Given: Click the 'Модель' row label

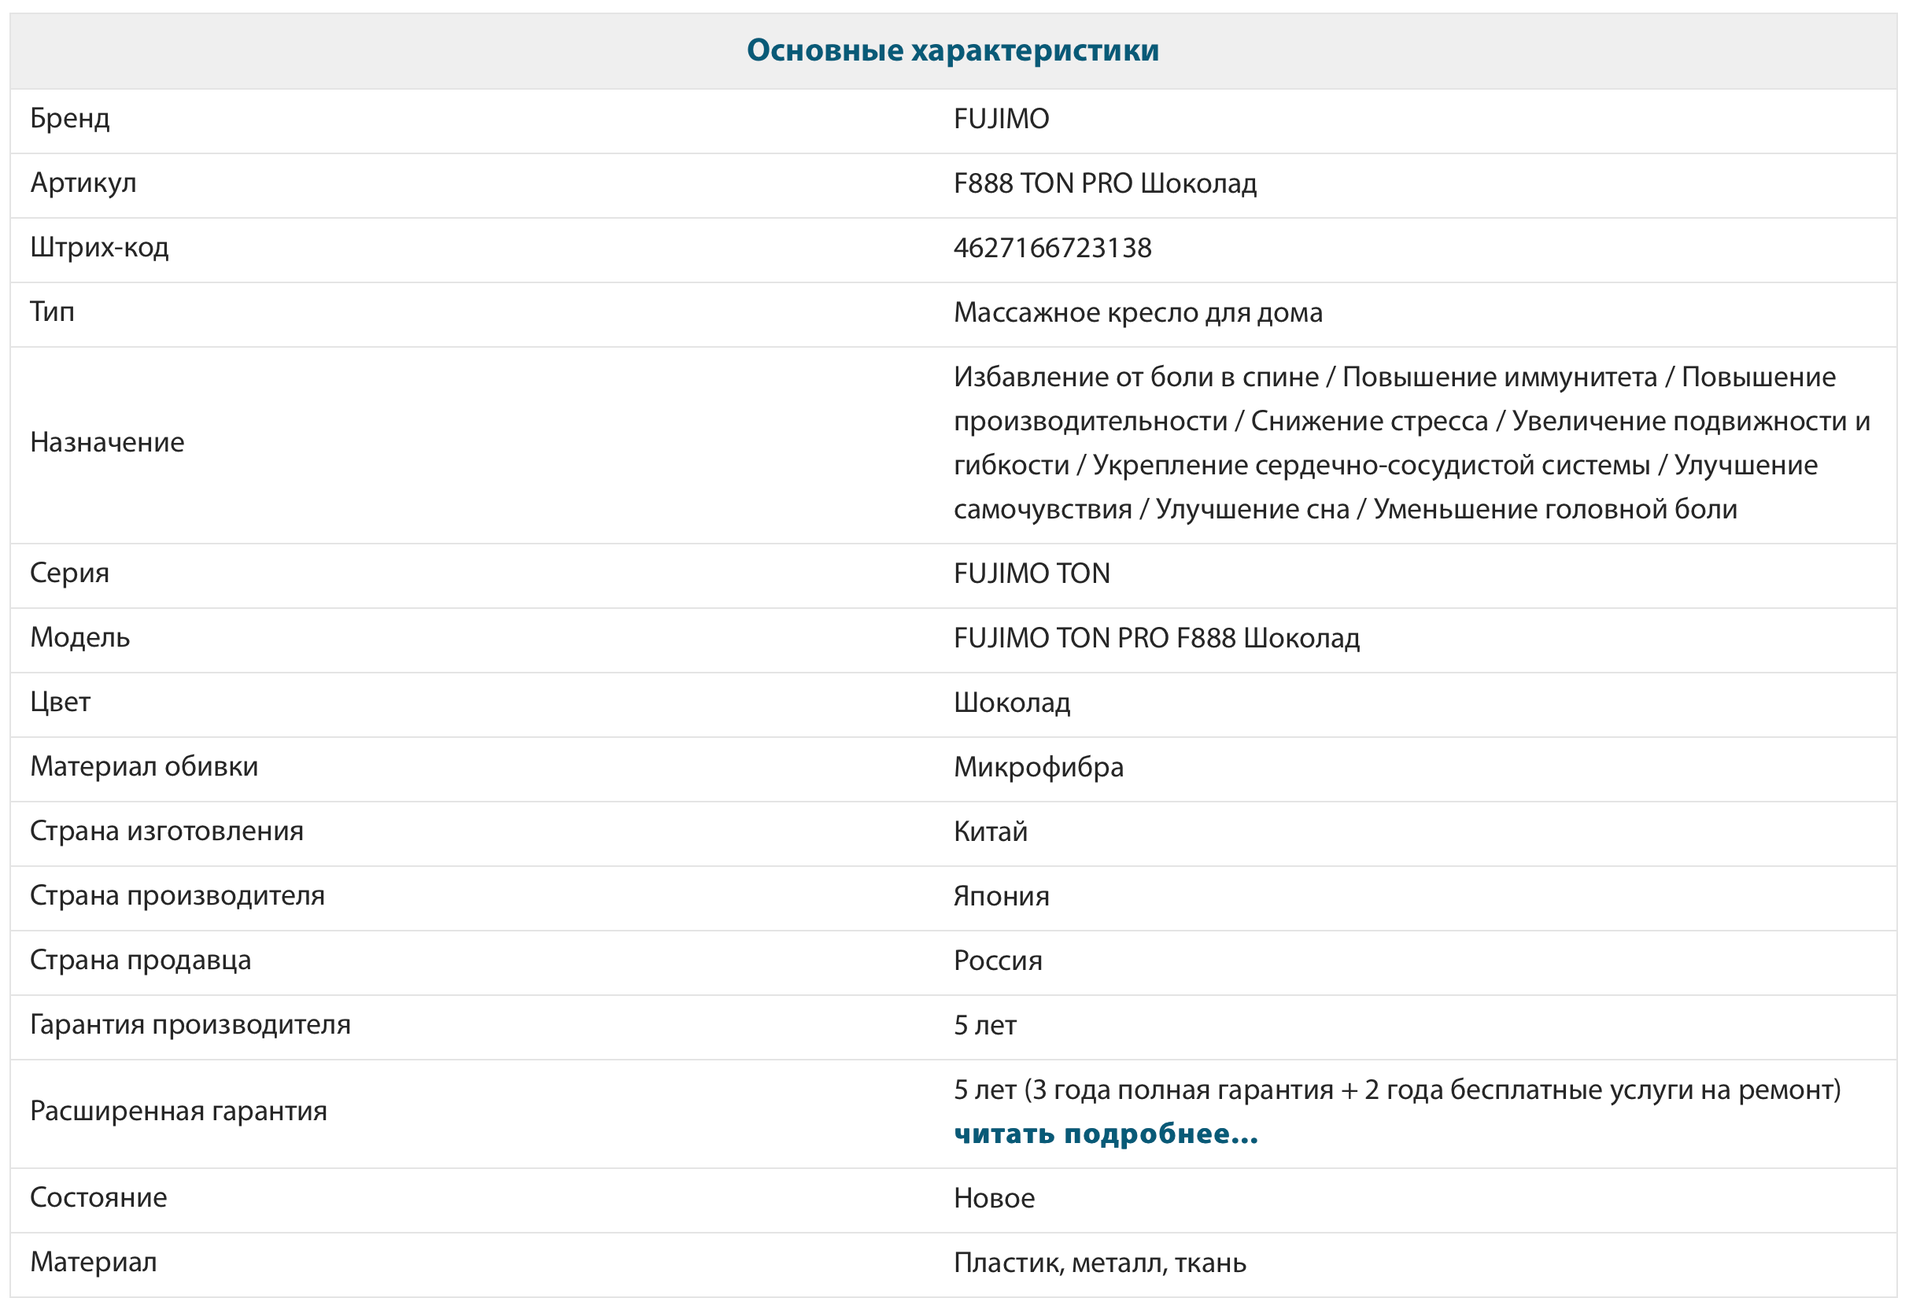Looking at the screenshot, I should point(80,637).
